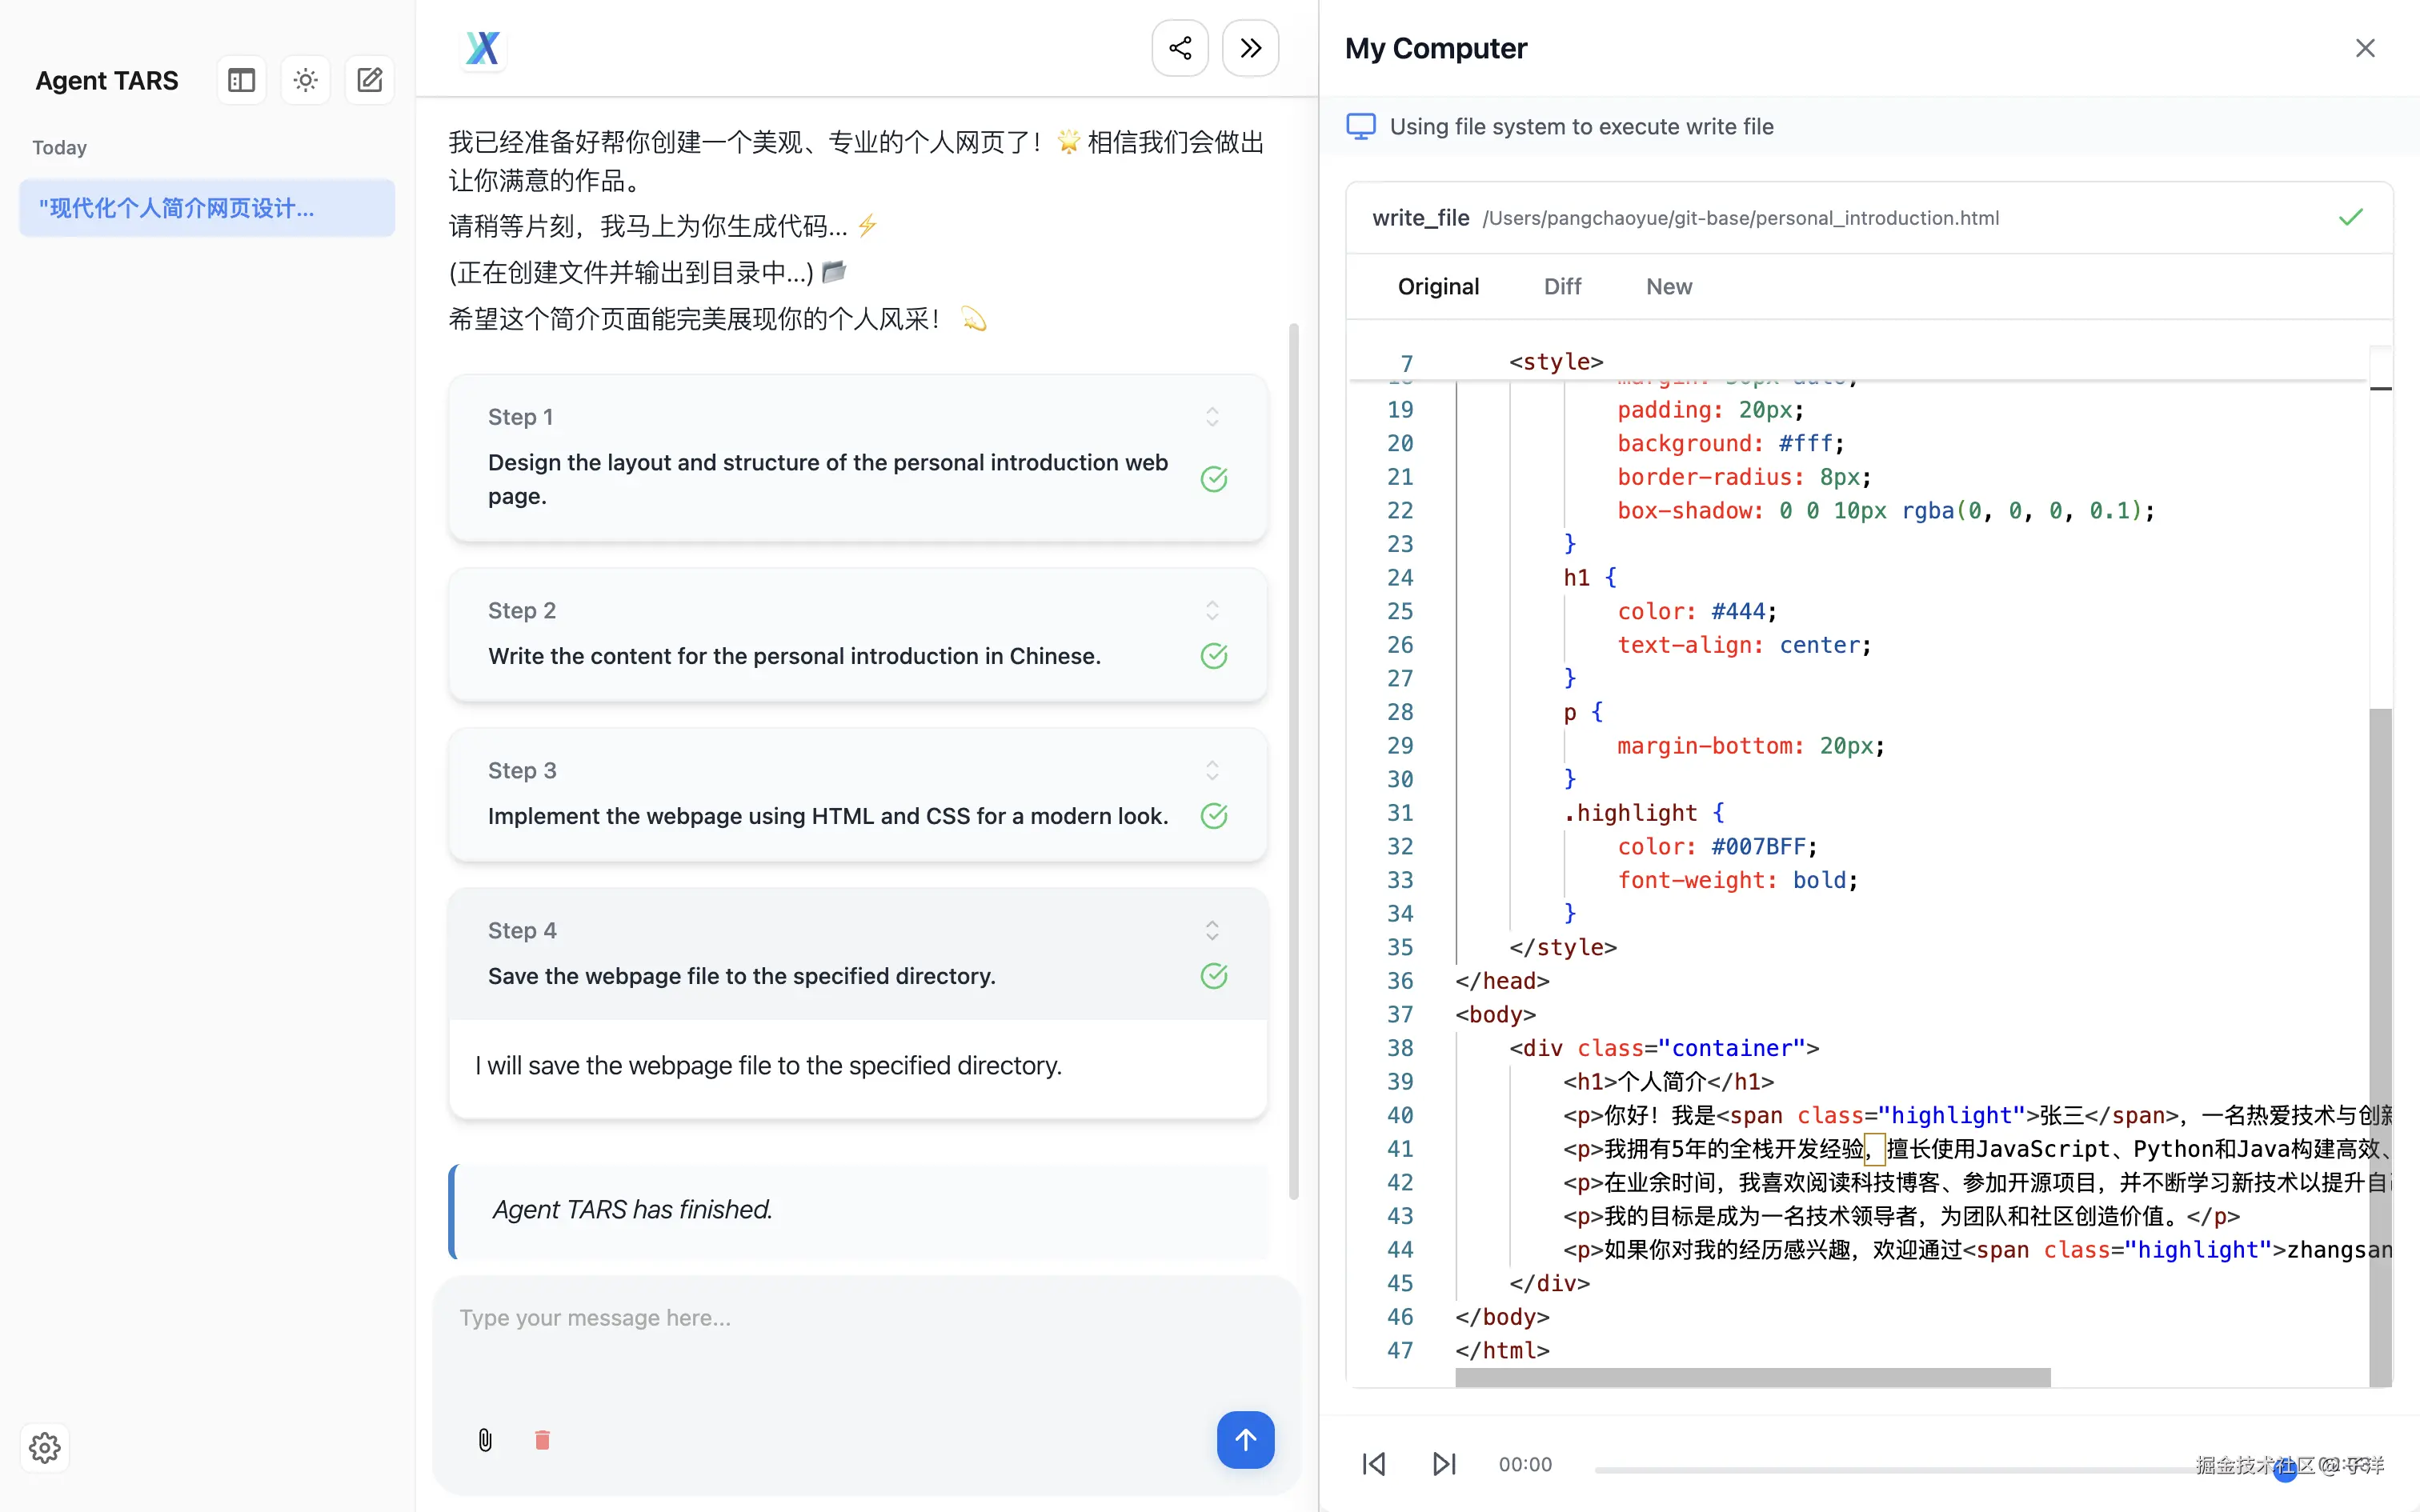This screenshot has width=2420, height=1512.
Task: Open the 现代化个人简介网页设计 chat session
Action: point(207,208)
